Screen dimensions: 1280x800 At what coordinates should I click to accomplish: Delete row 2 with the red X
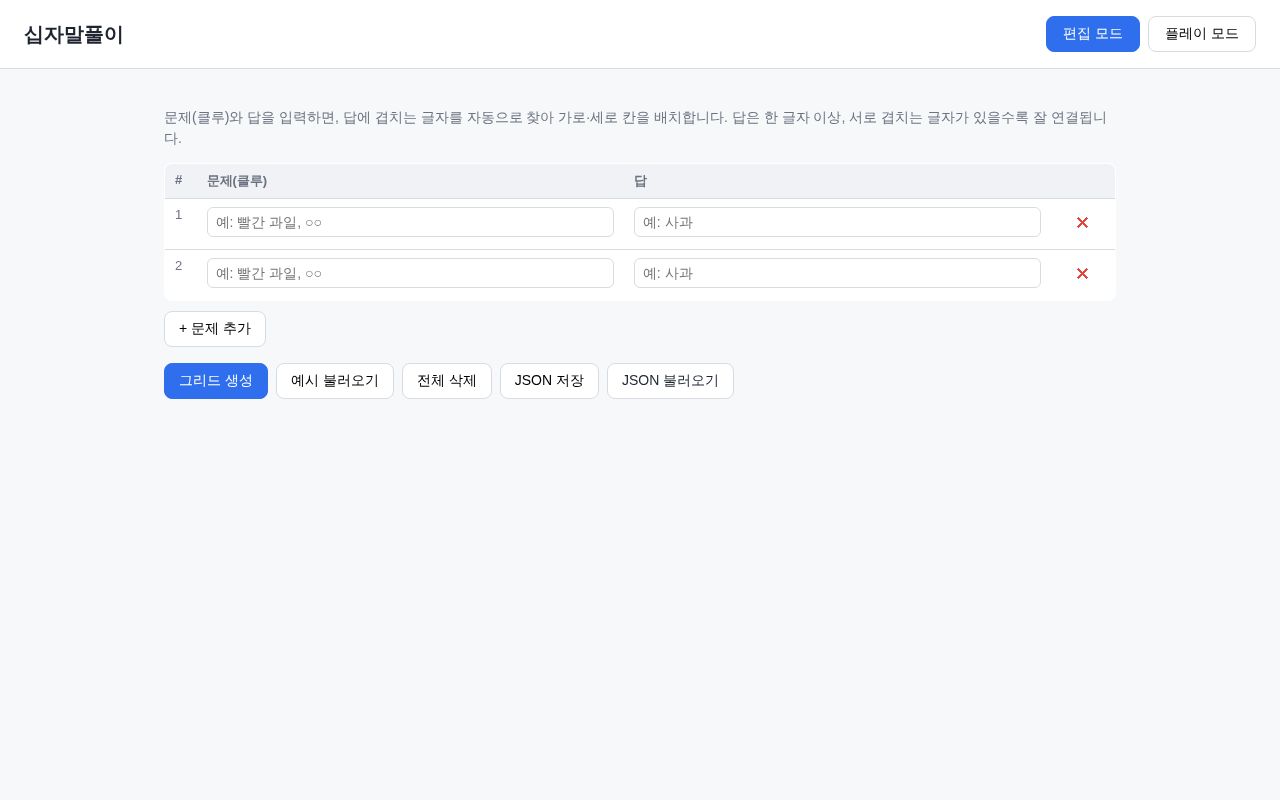tap(1082, 274)
